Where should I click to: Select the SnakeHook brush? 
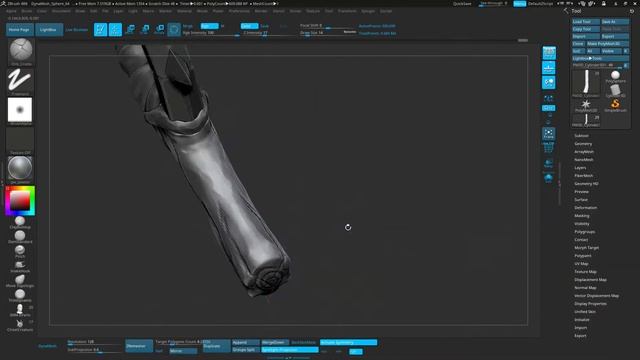tap(20, 266)
